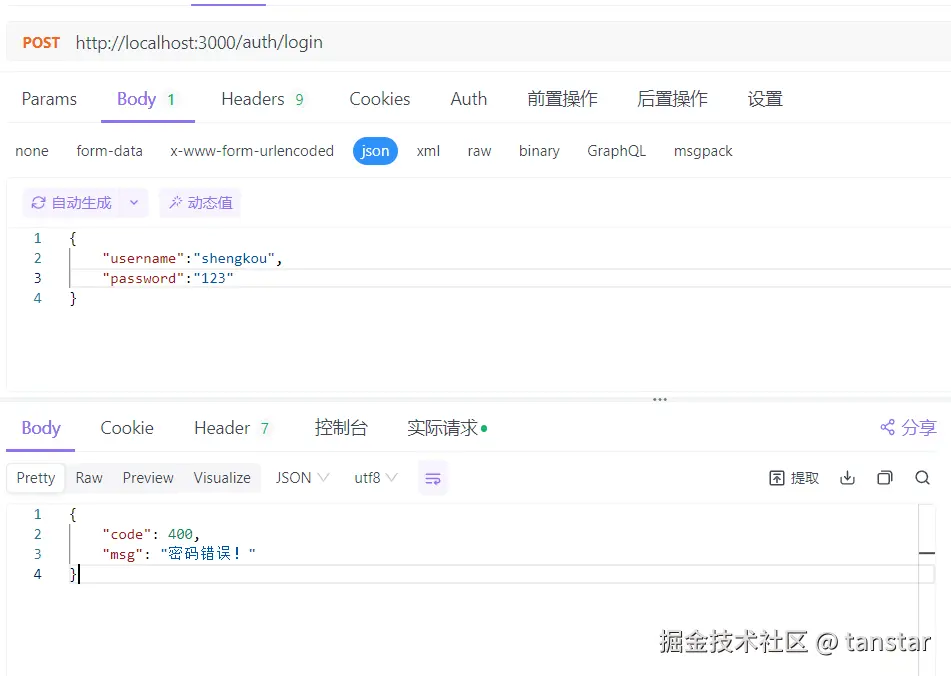951x676 pixels.
Task: Switch to response Cookie tab
Action: click(127, 428)
